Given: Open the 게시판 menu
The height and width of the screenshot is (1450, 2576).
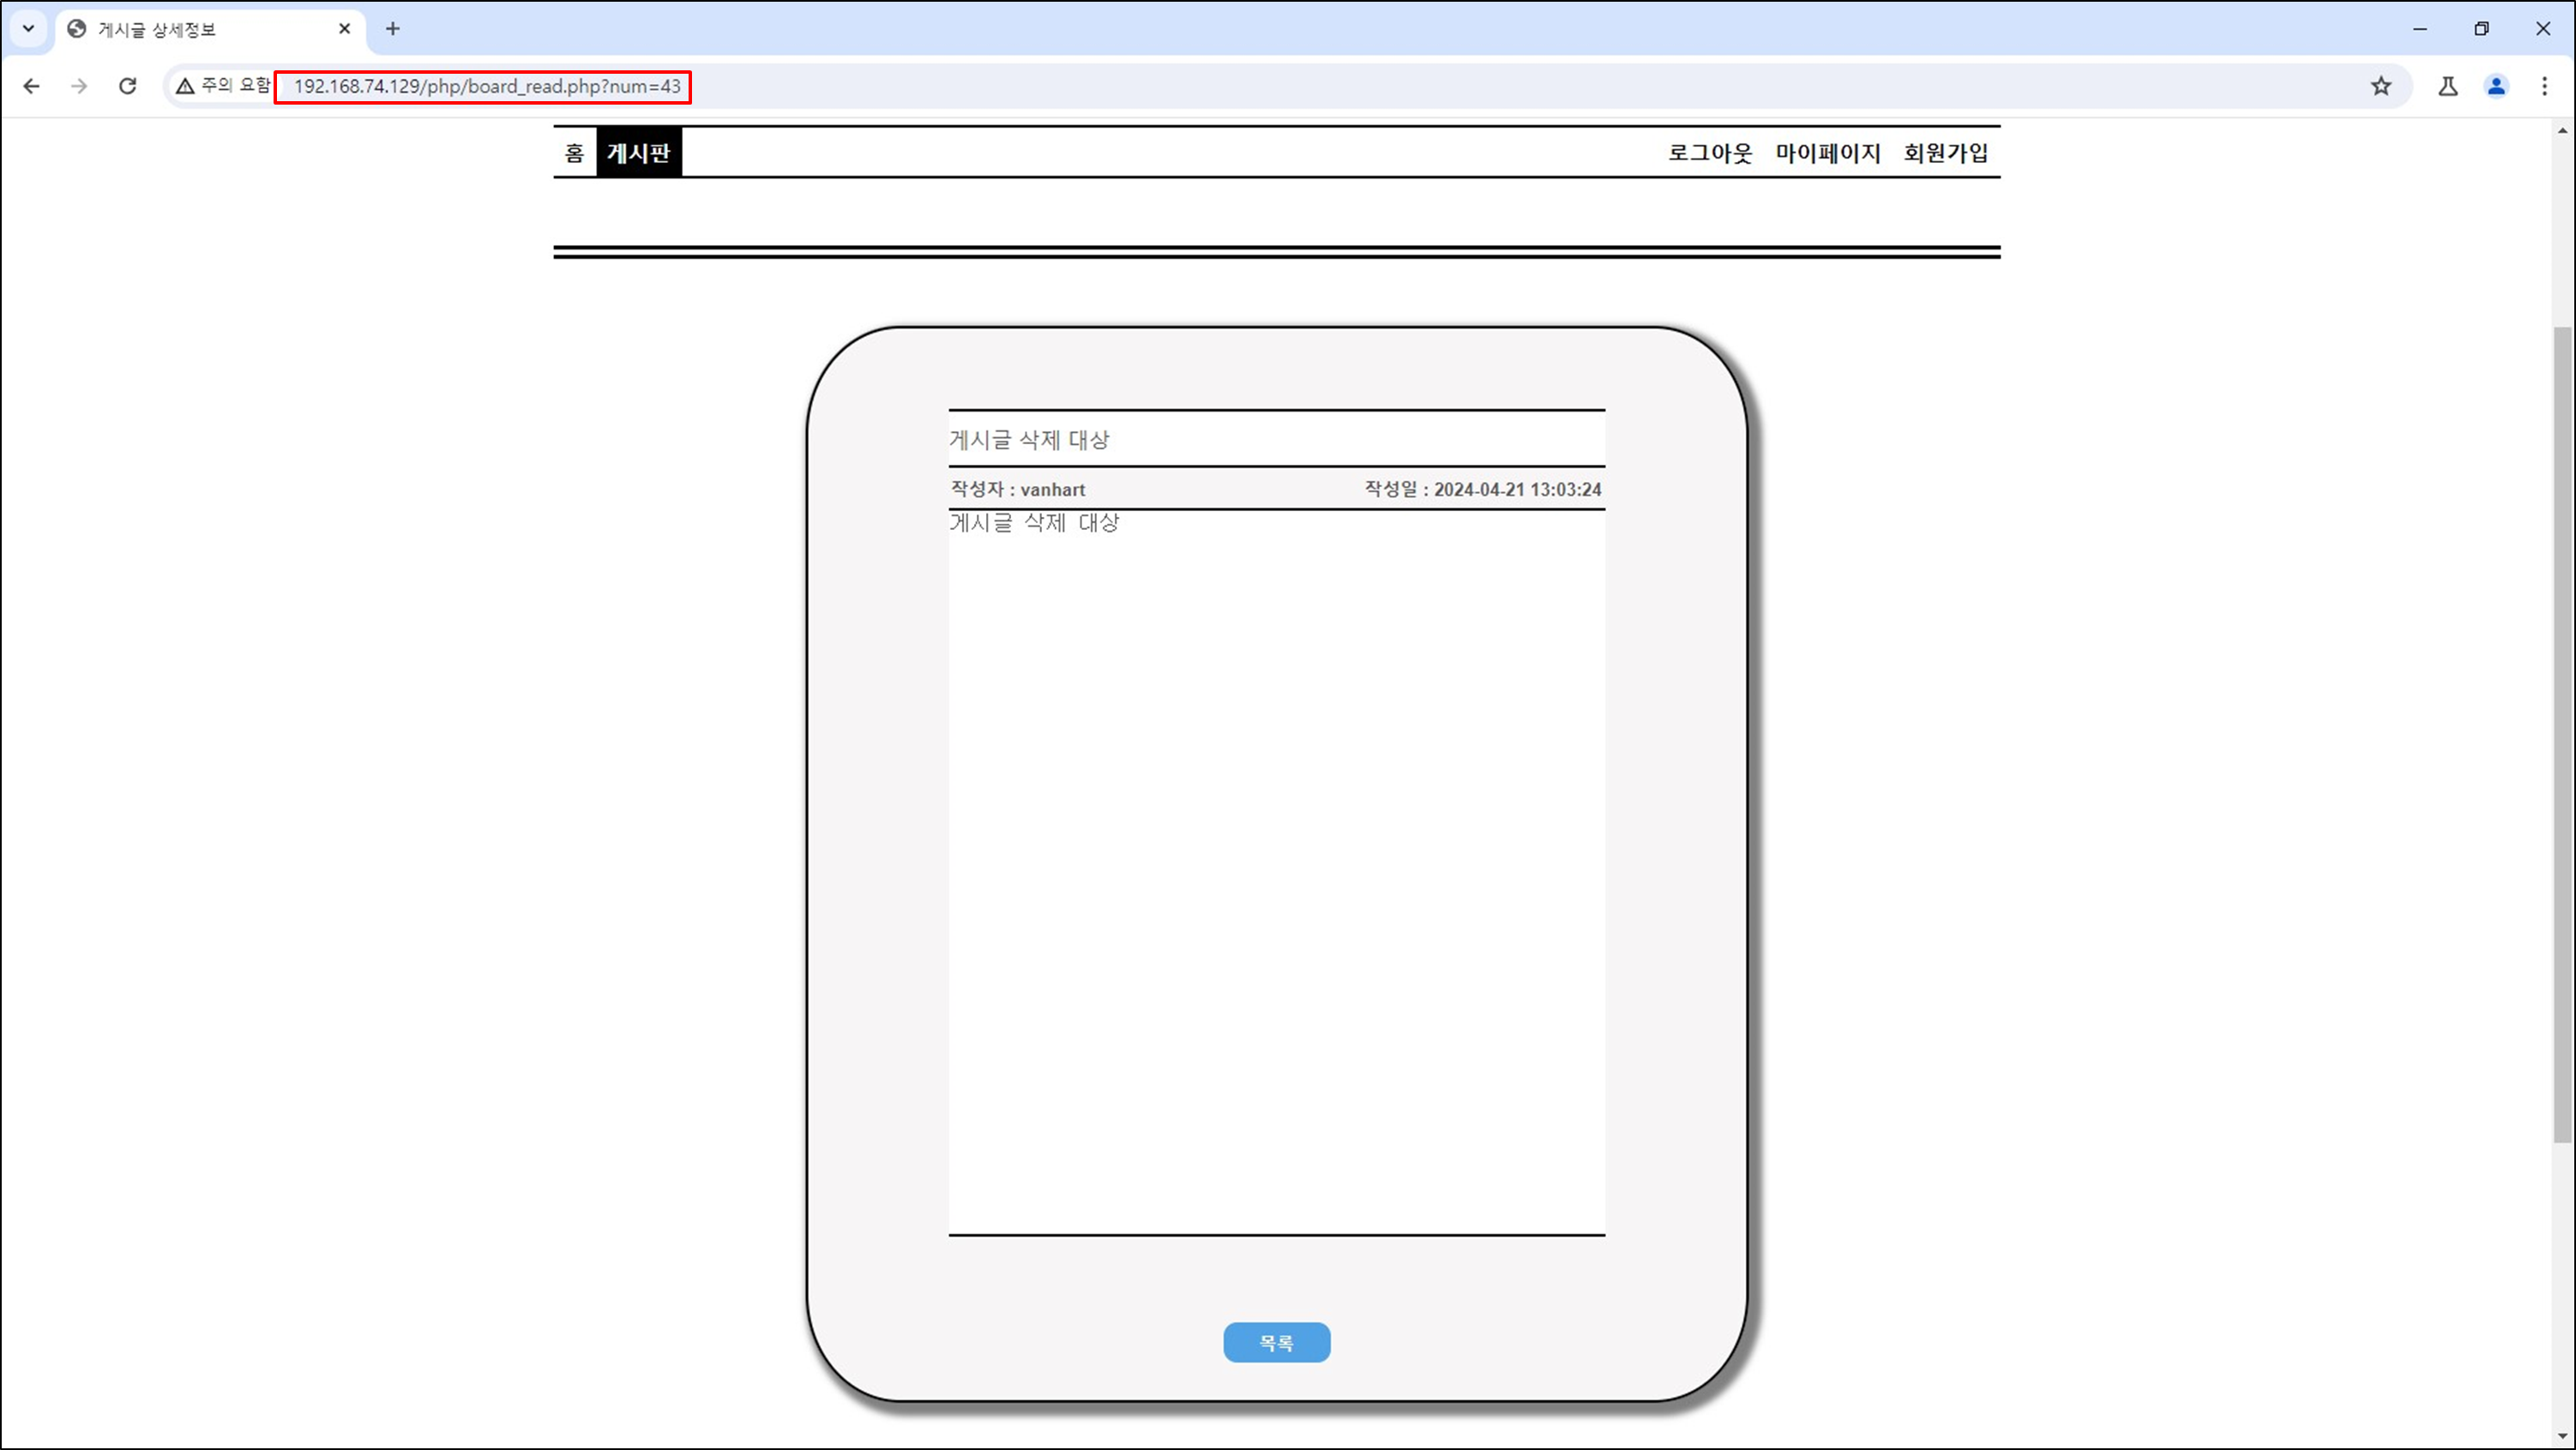Looking at the screenshot, I should (639, 153).
